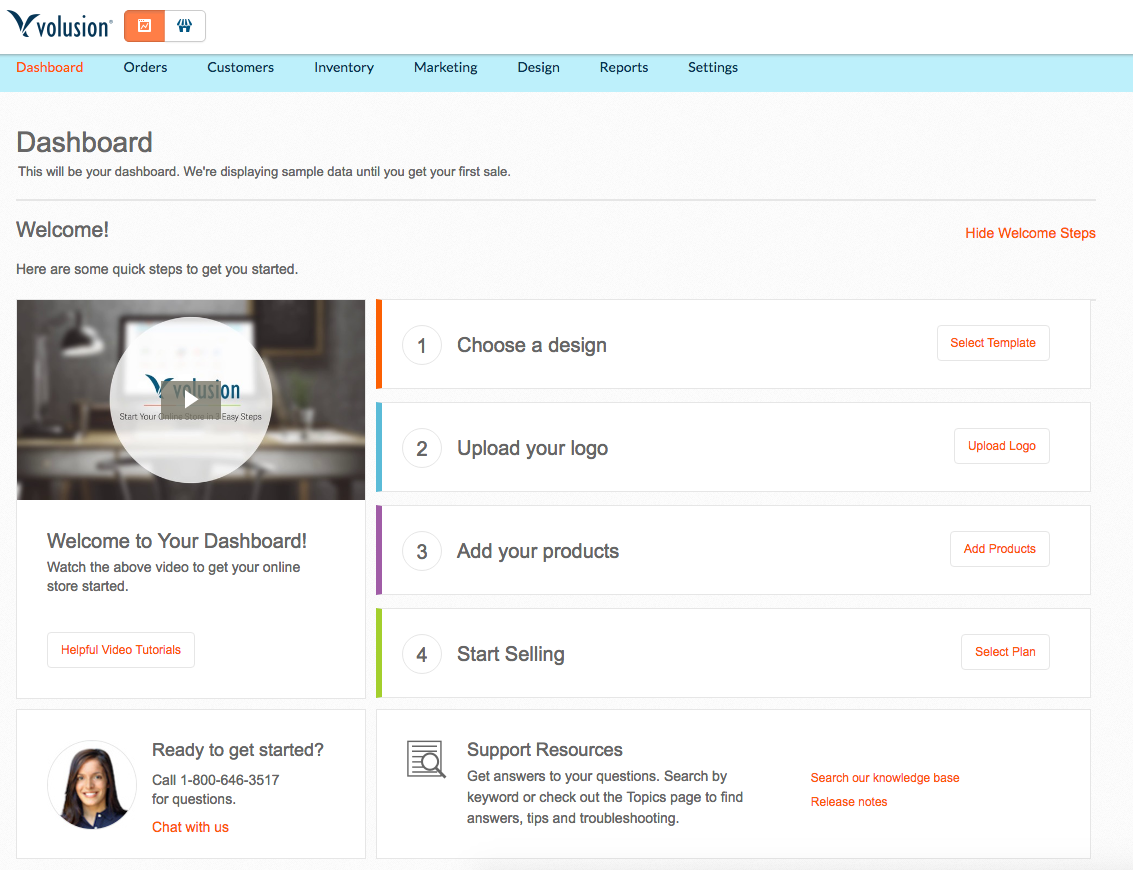Screen dimensions: 1133x870
Task: Open the Release notes link
Action: pos(849,802)
